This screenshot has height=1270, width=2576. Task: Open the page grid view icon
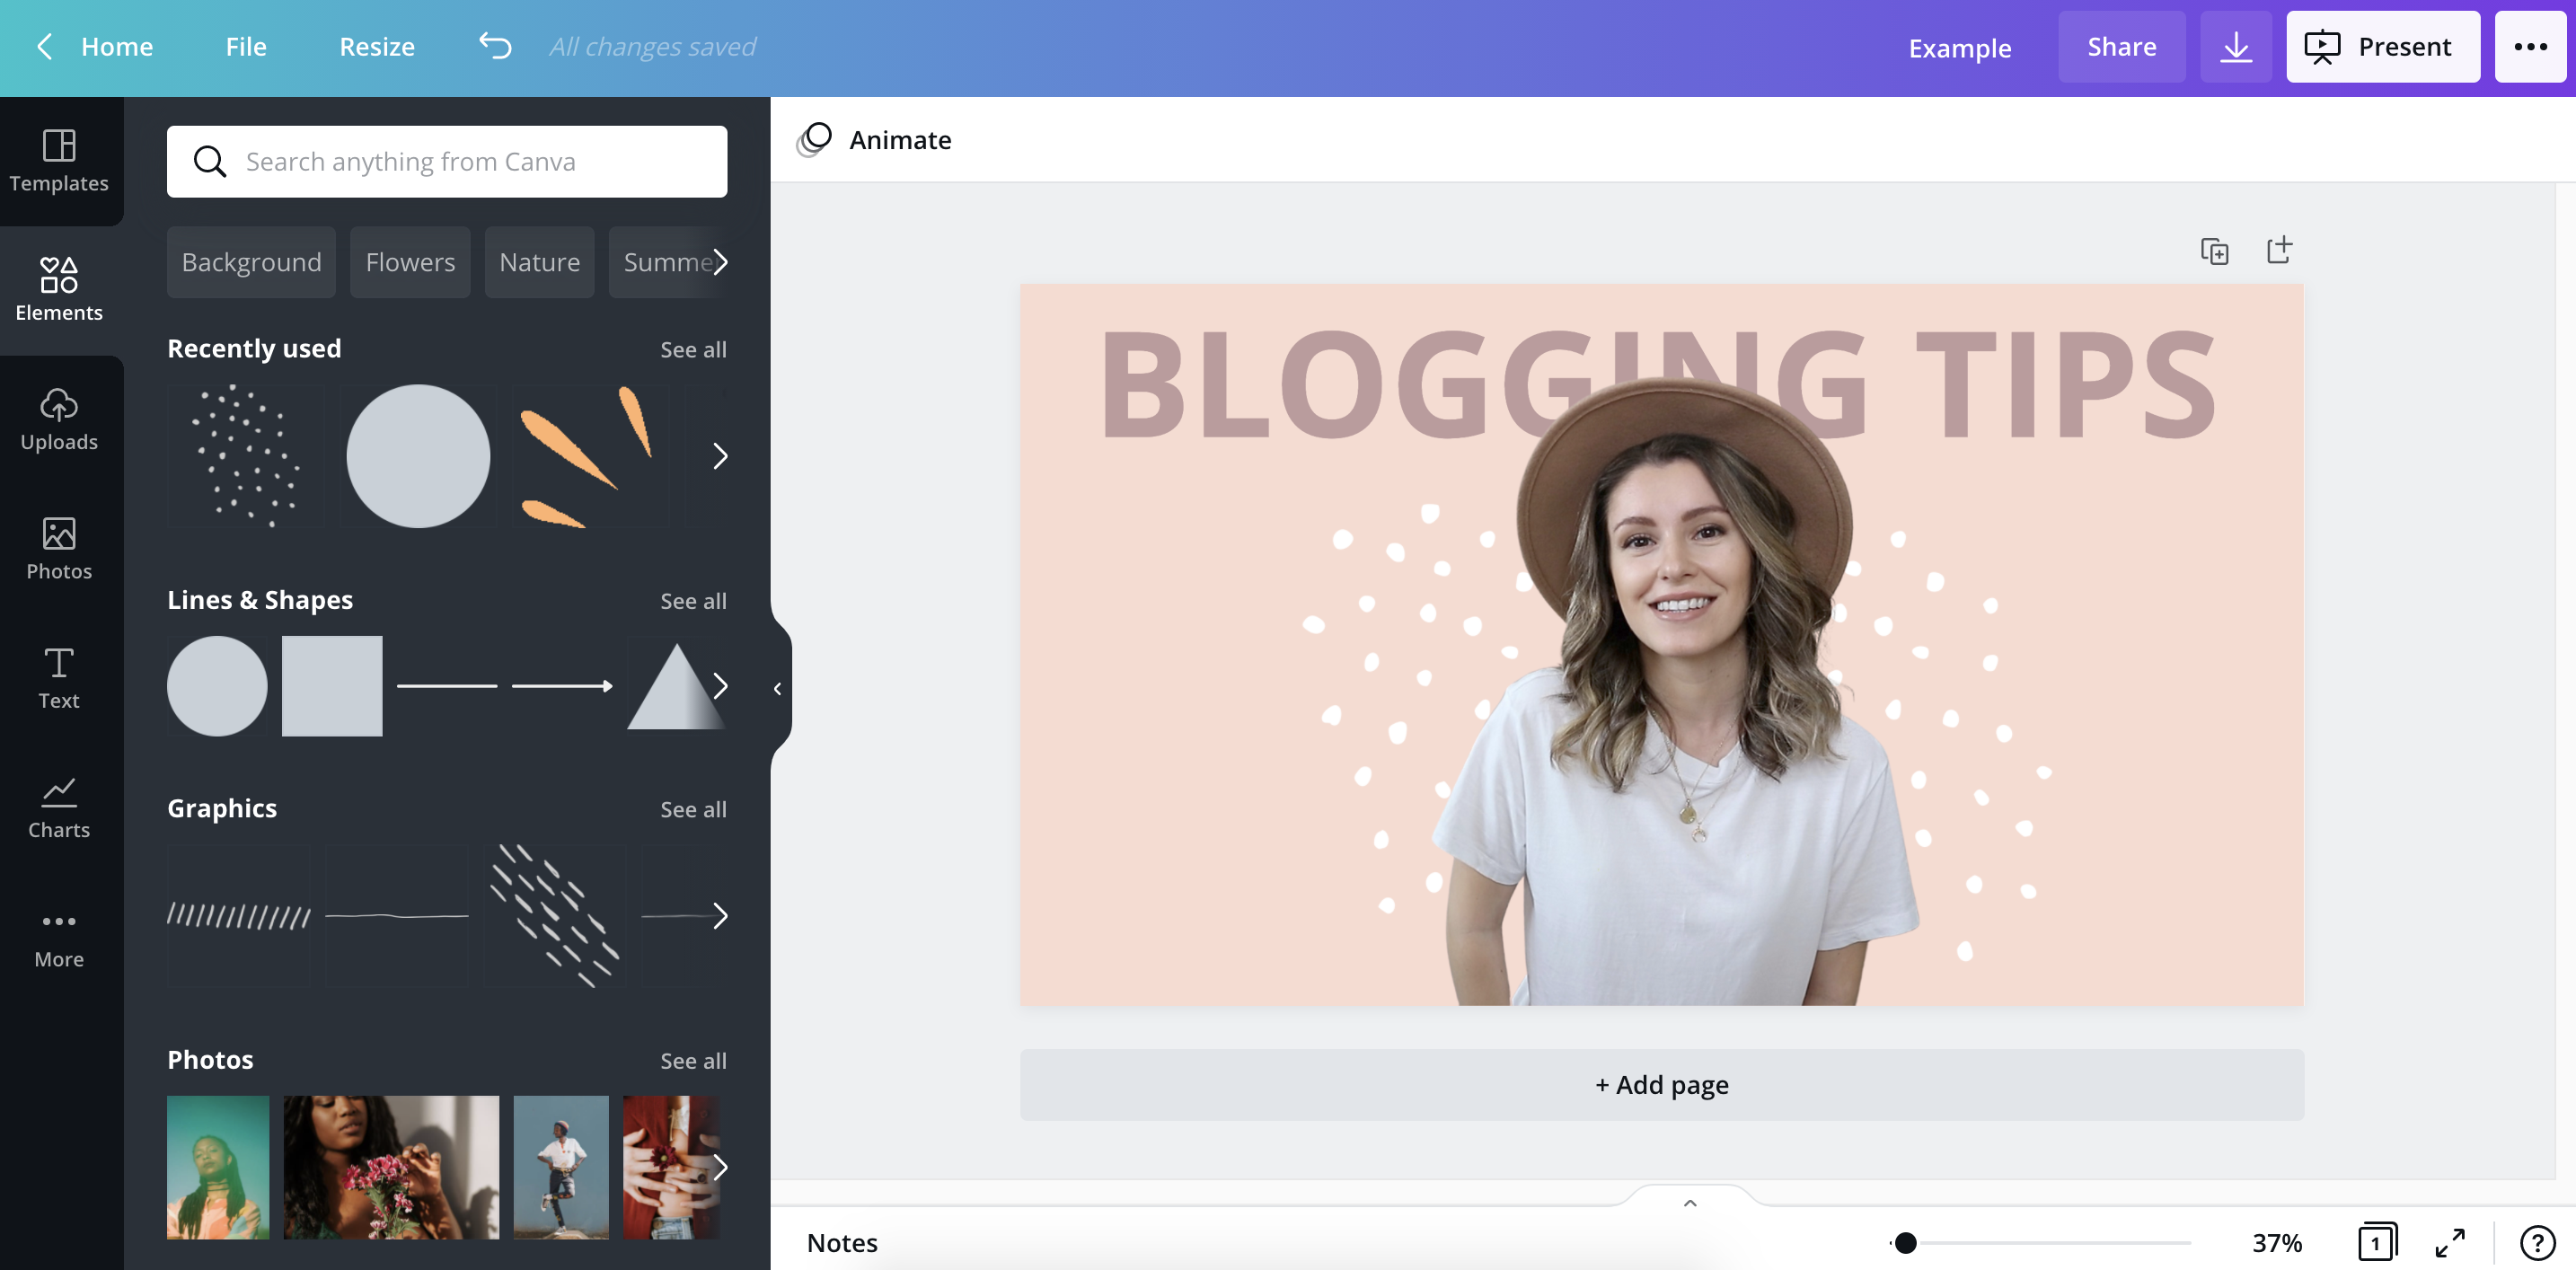(2377, 1241)
